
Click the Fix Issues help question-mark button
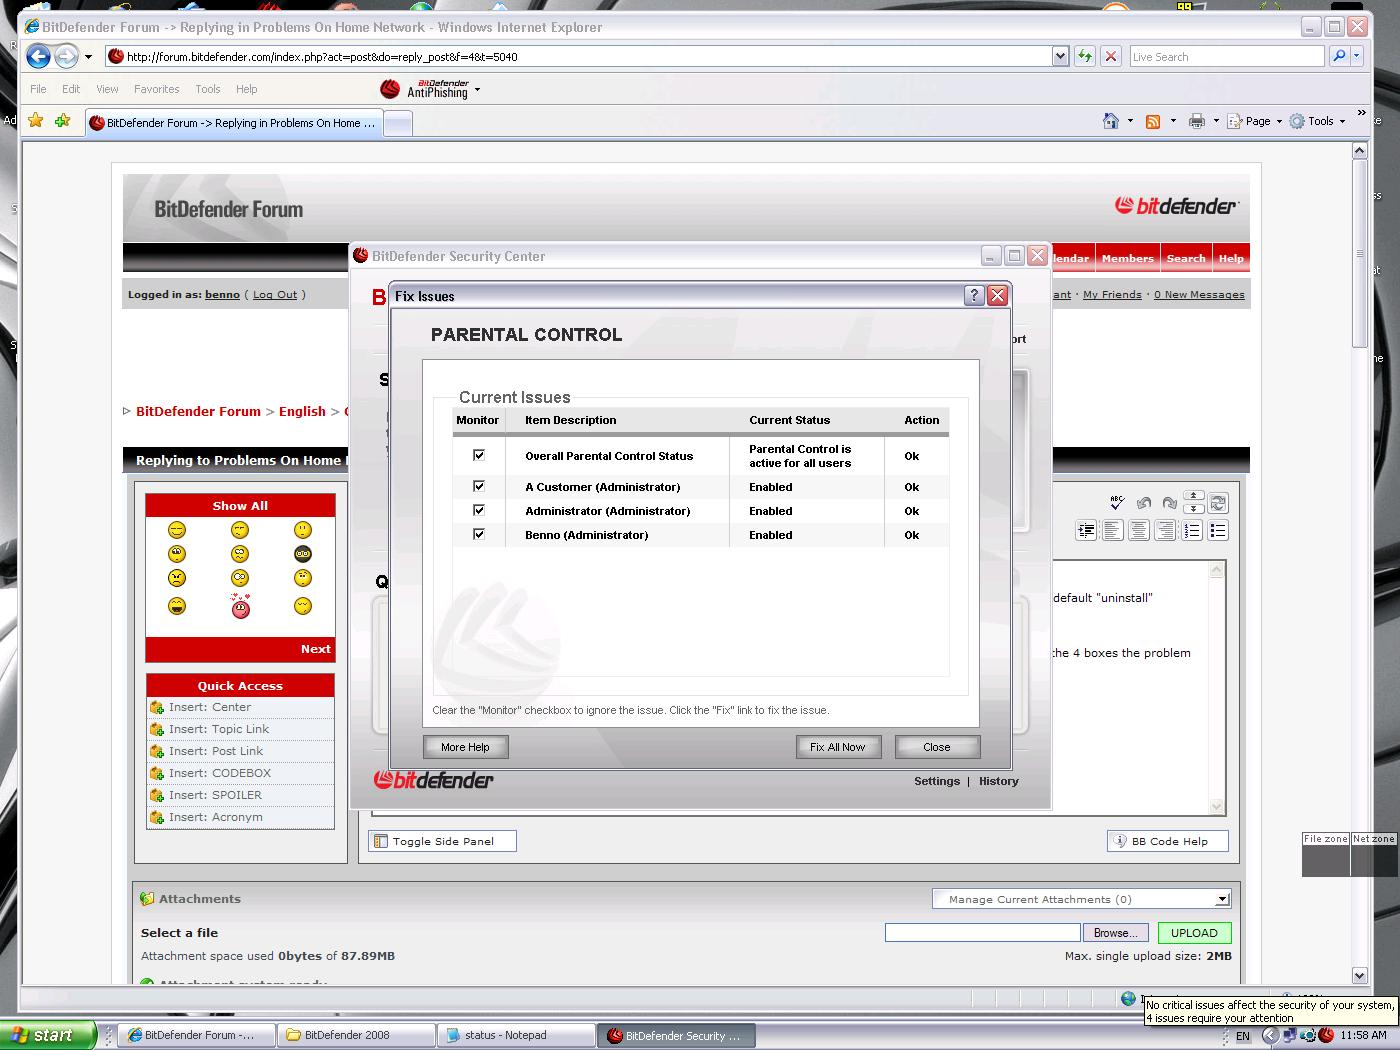pos(974,295)
